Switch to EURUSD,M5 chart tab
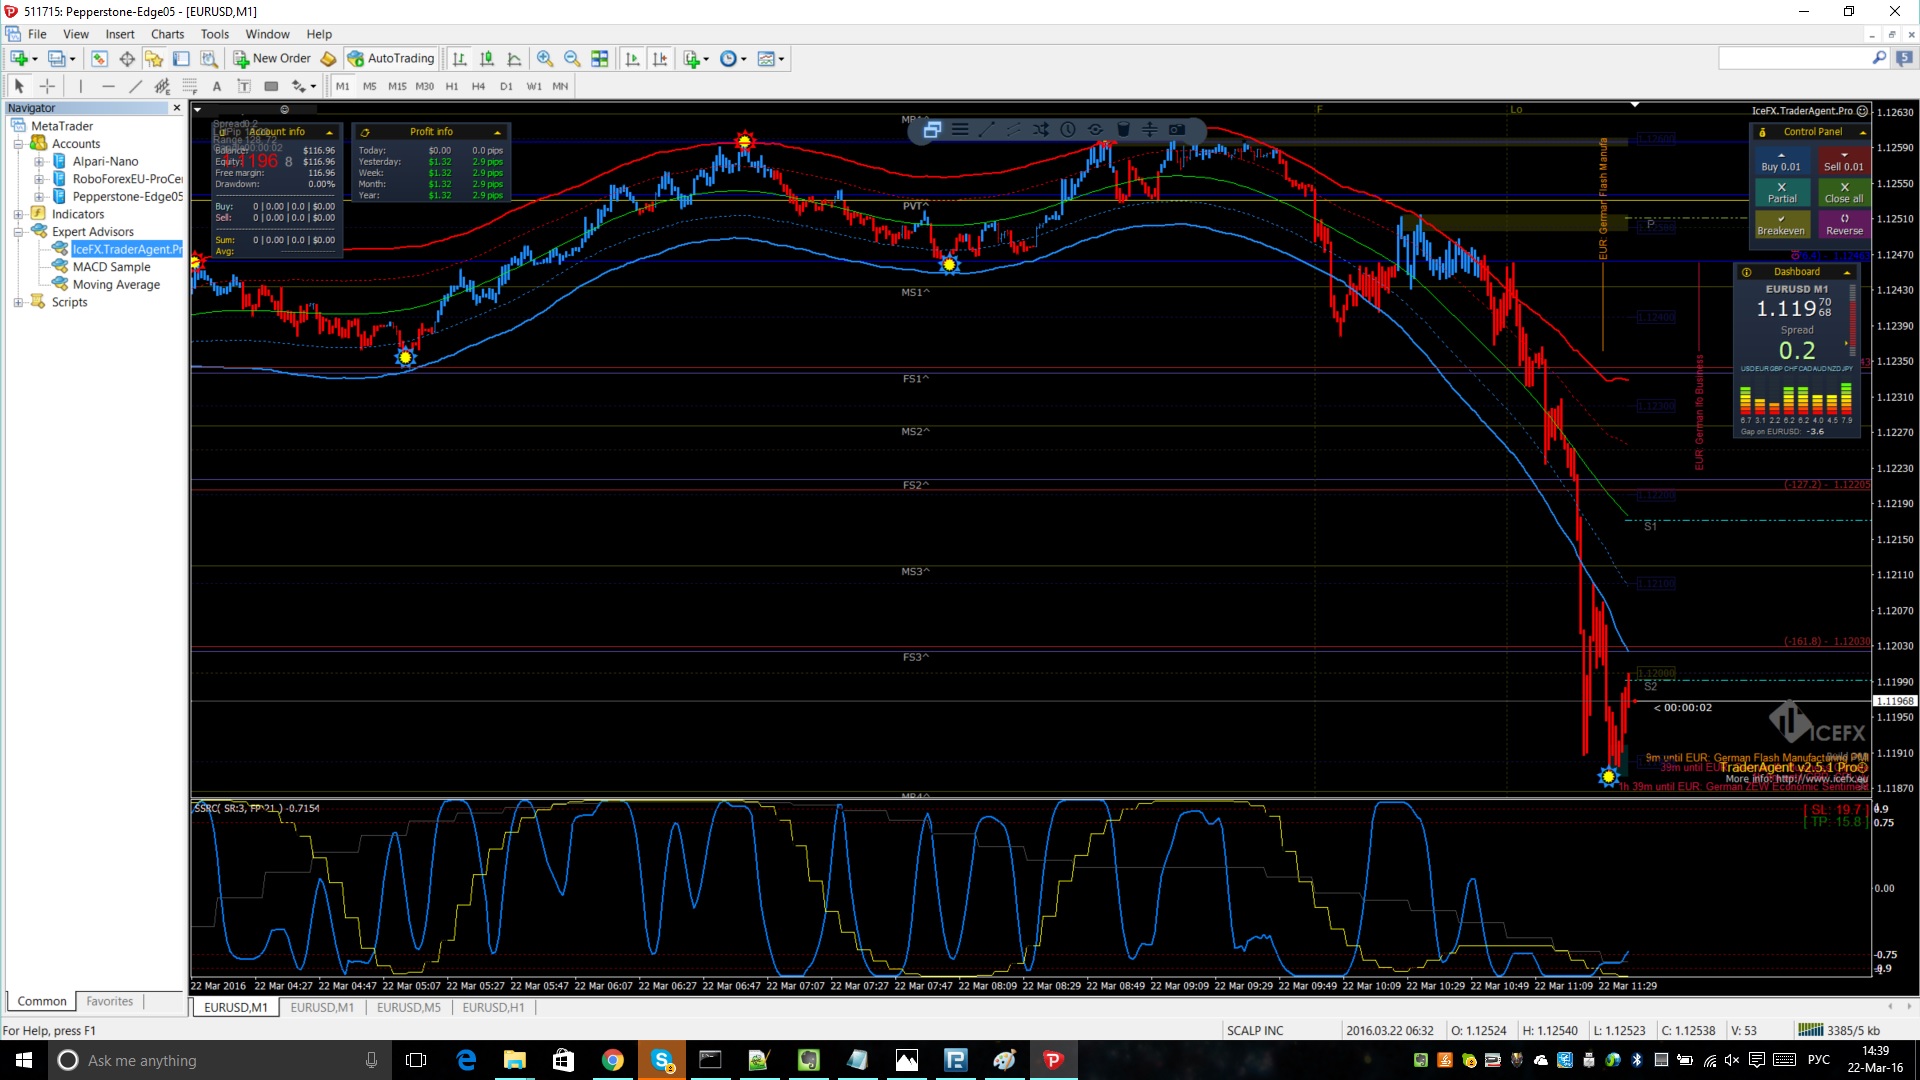This screenshot has width=1920, height=1080. (408, 1007)
